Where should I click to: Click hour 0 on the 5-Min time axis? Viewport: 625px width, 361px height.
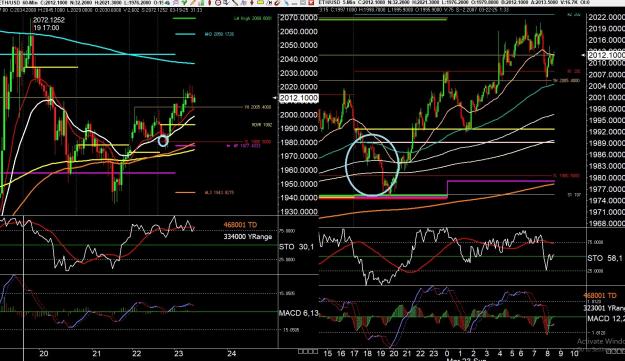pos(447,353)
